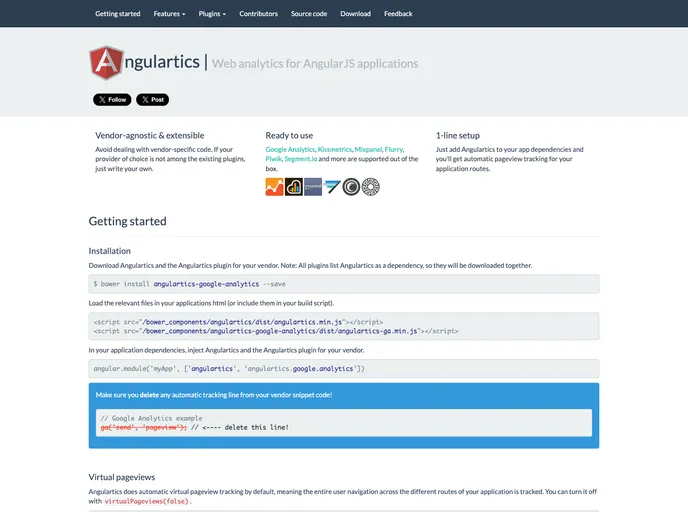The height and width of the screenshot is (512, 688).
Task: Expand the Features dropdown menu
Action: click(169, 14)
